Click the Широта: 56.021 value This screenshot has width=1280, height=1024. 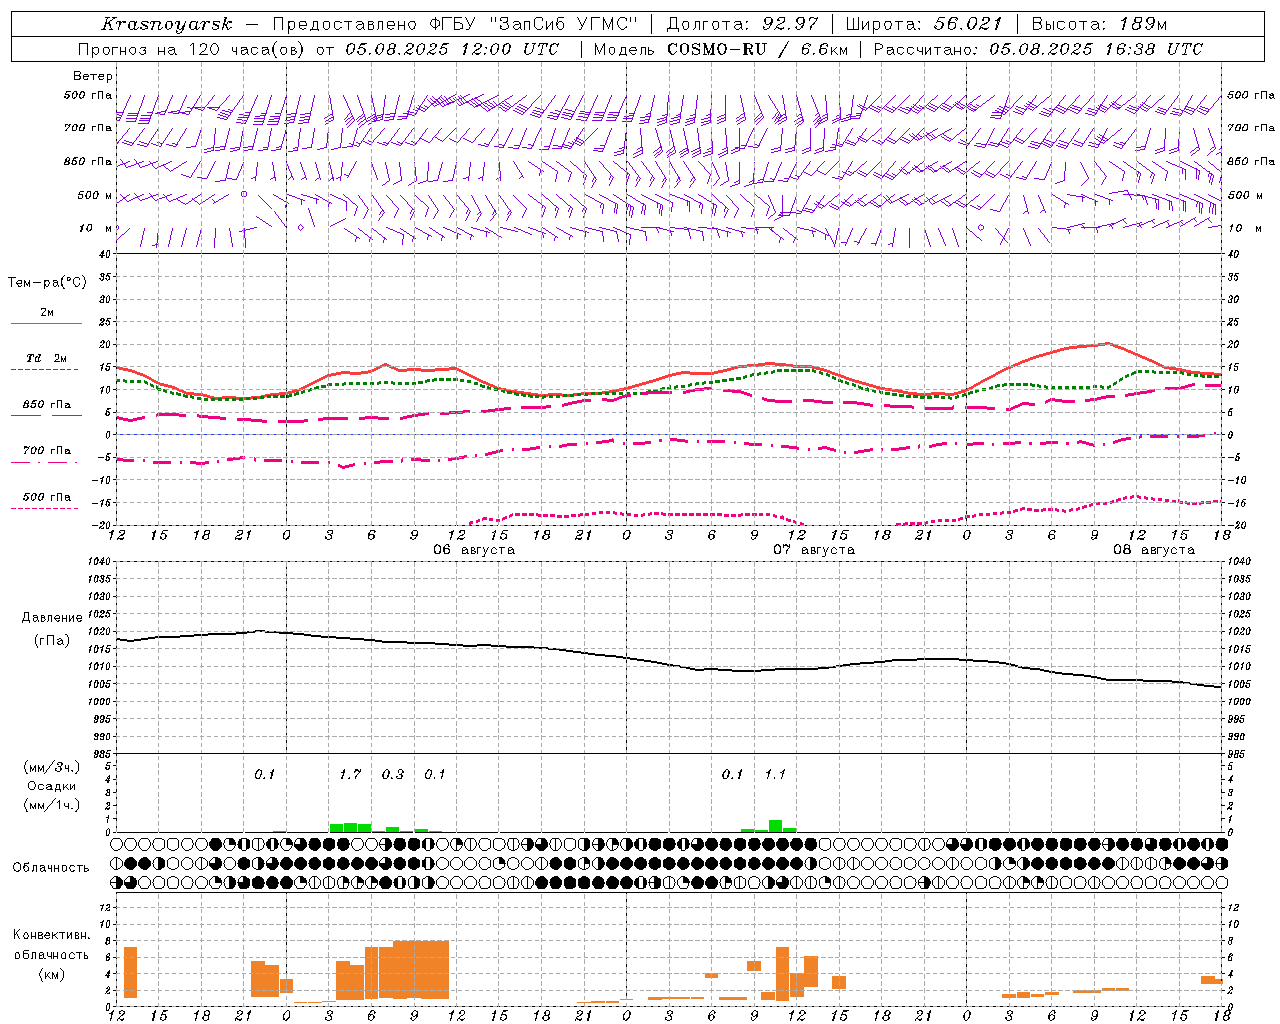coord(923,24)
